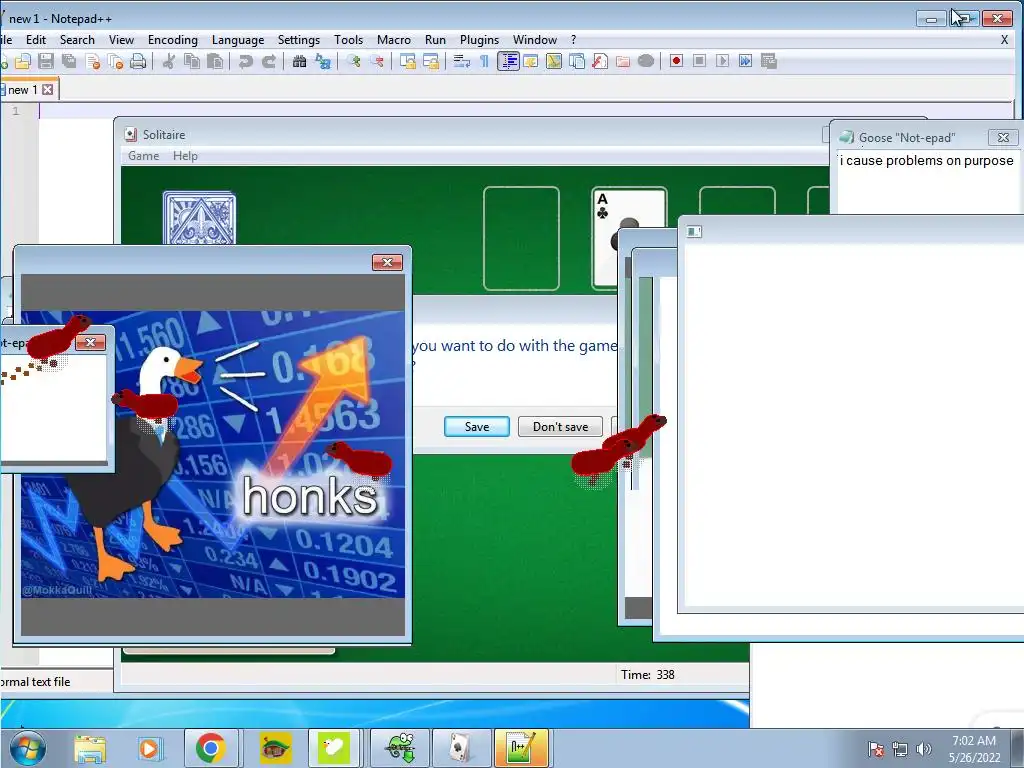This screenshot has width=1024, height=768.
Task: Click the Paste icon in Notepad++ toolbar
Action: point(215,61)
